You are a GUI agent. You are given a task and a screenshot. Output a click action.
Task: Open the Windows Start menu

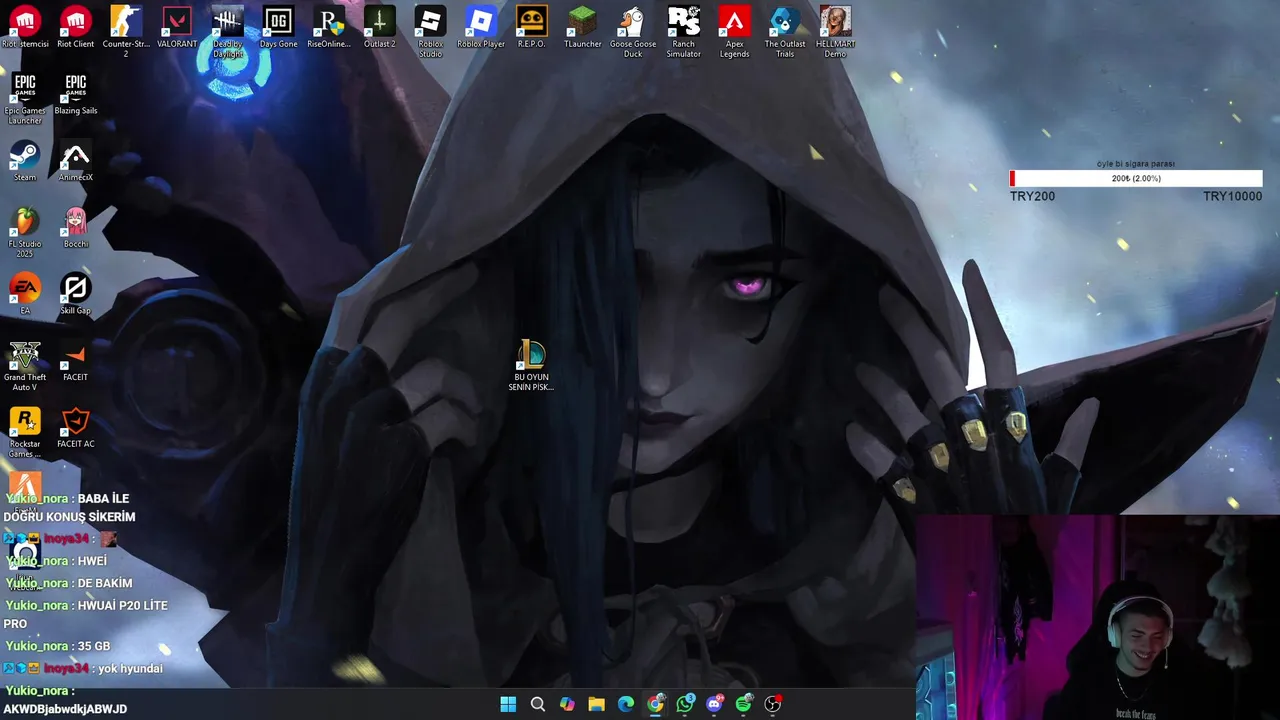pyautogui.click(x=508, y=704)
